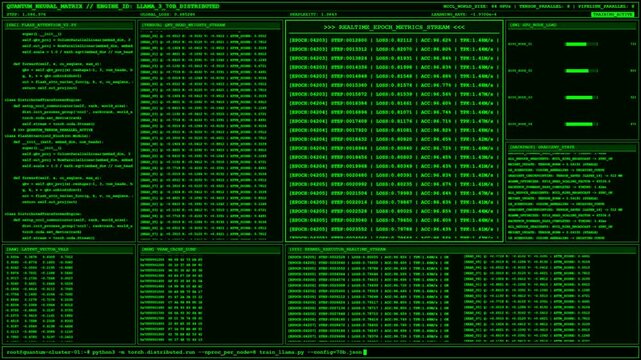The height and width of the screenshot is (360, 641).
Task: Click the epoch row with STEP:0013824
Action: [x=394, y=58]
